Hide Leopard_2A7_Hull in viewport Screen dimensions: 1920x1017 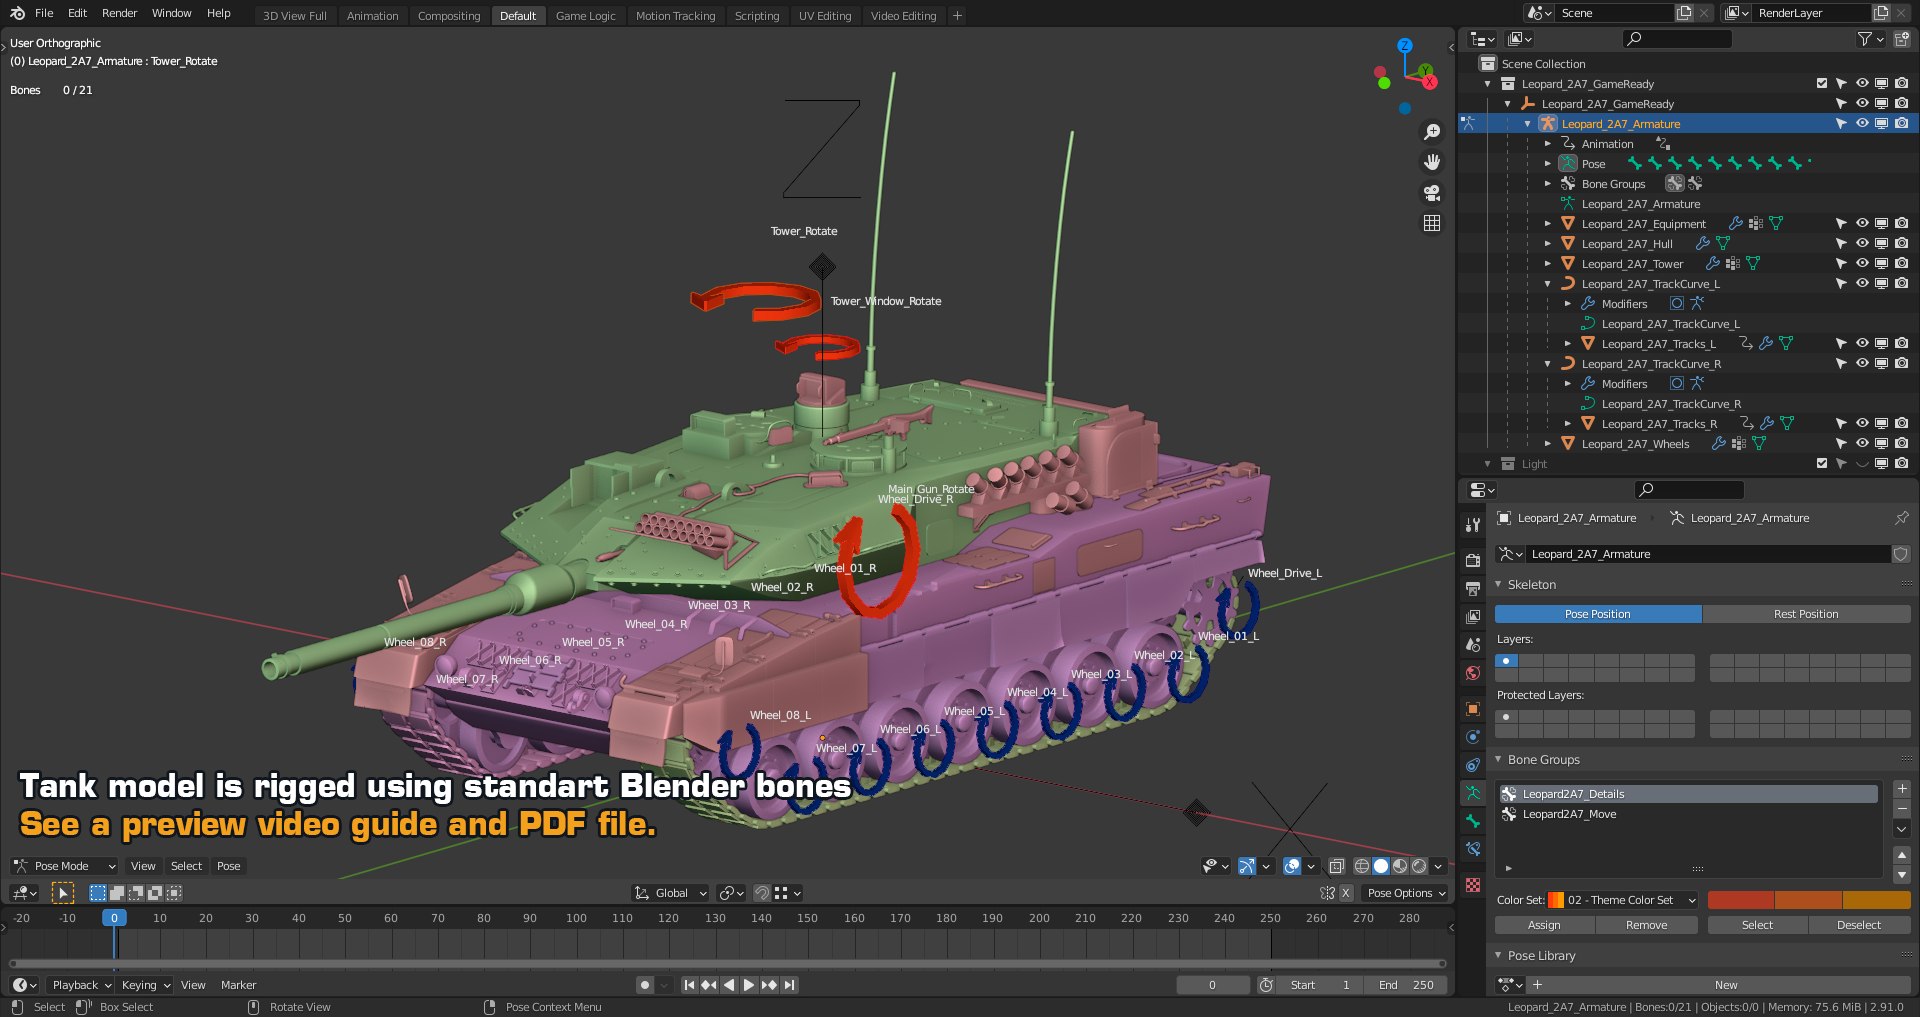(1862, 244)
